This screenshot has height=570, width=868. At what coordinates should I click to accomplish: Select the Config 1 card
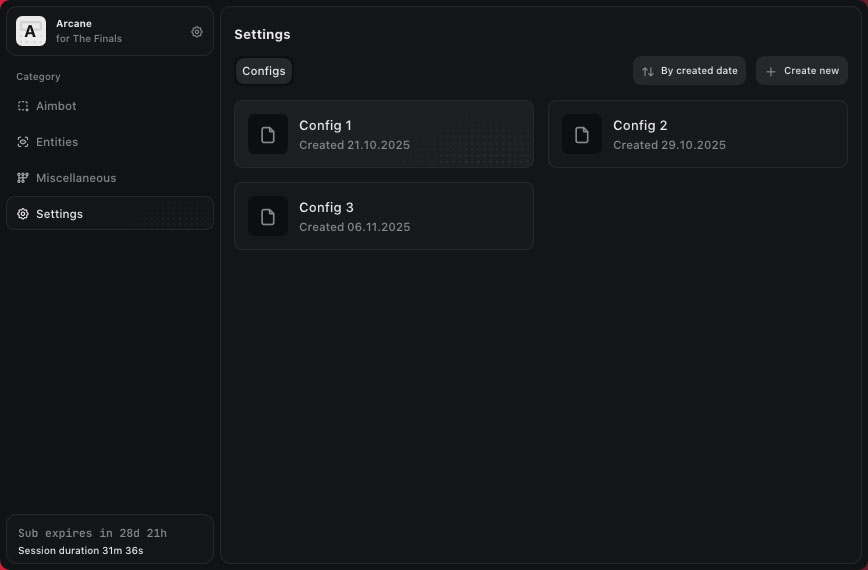point(384,134)
